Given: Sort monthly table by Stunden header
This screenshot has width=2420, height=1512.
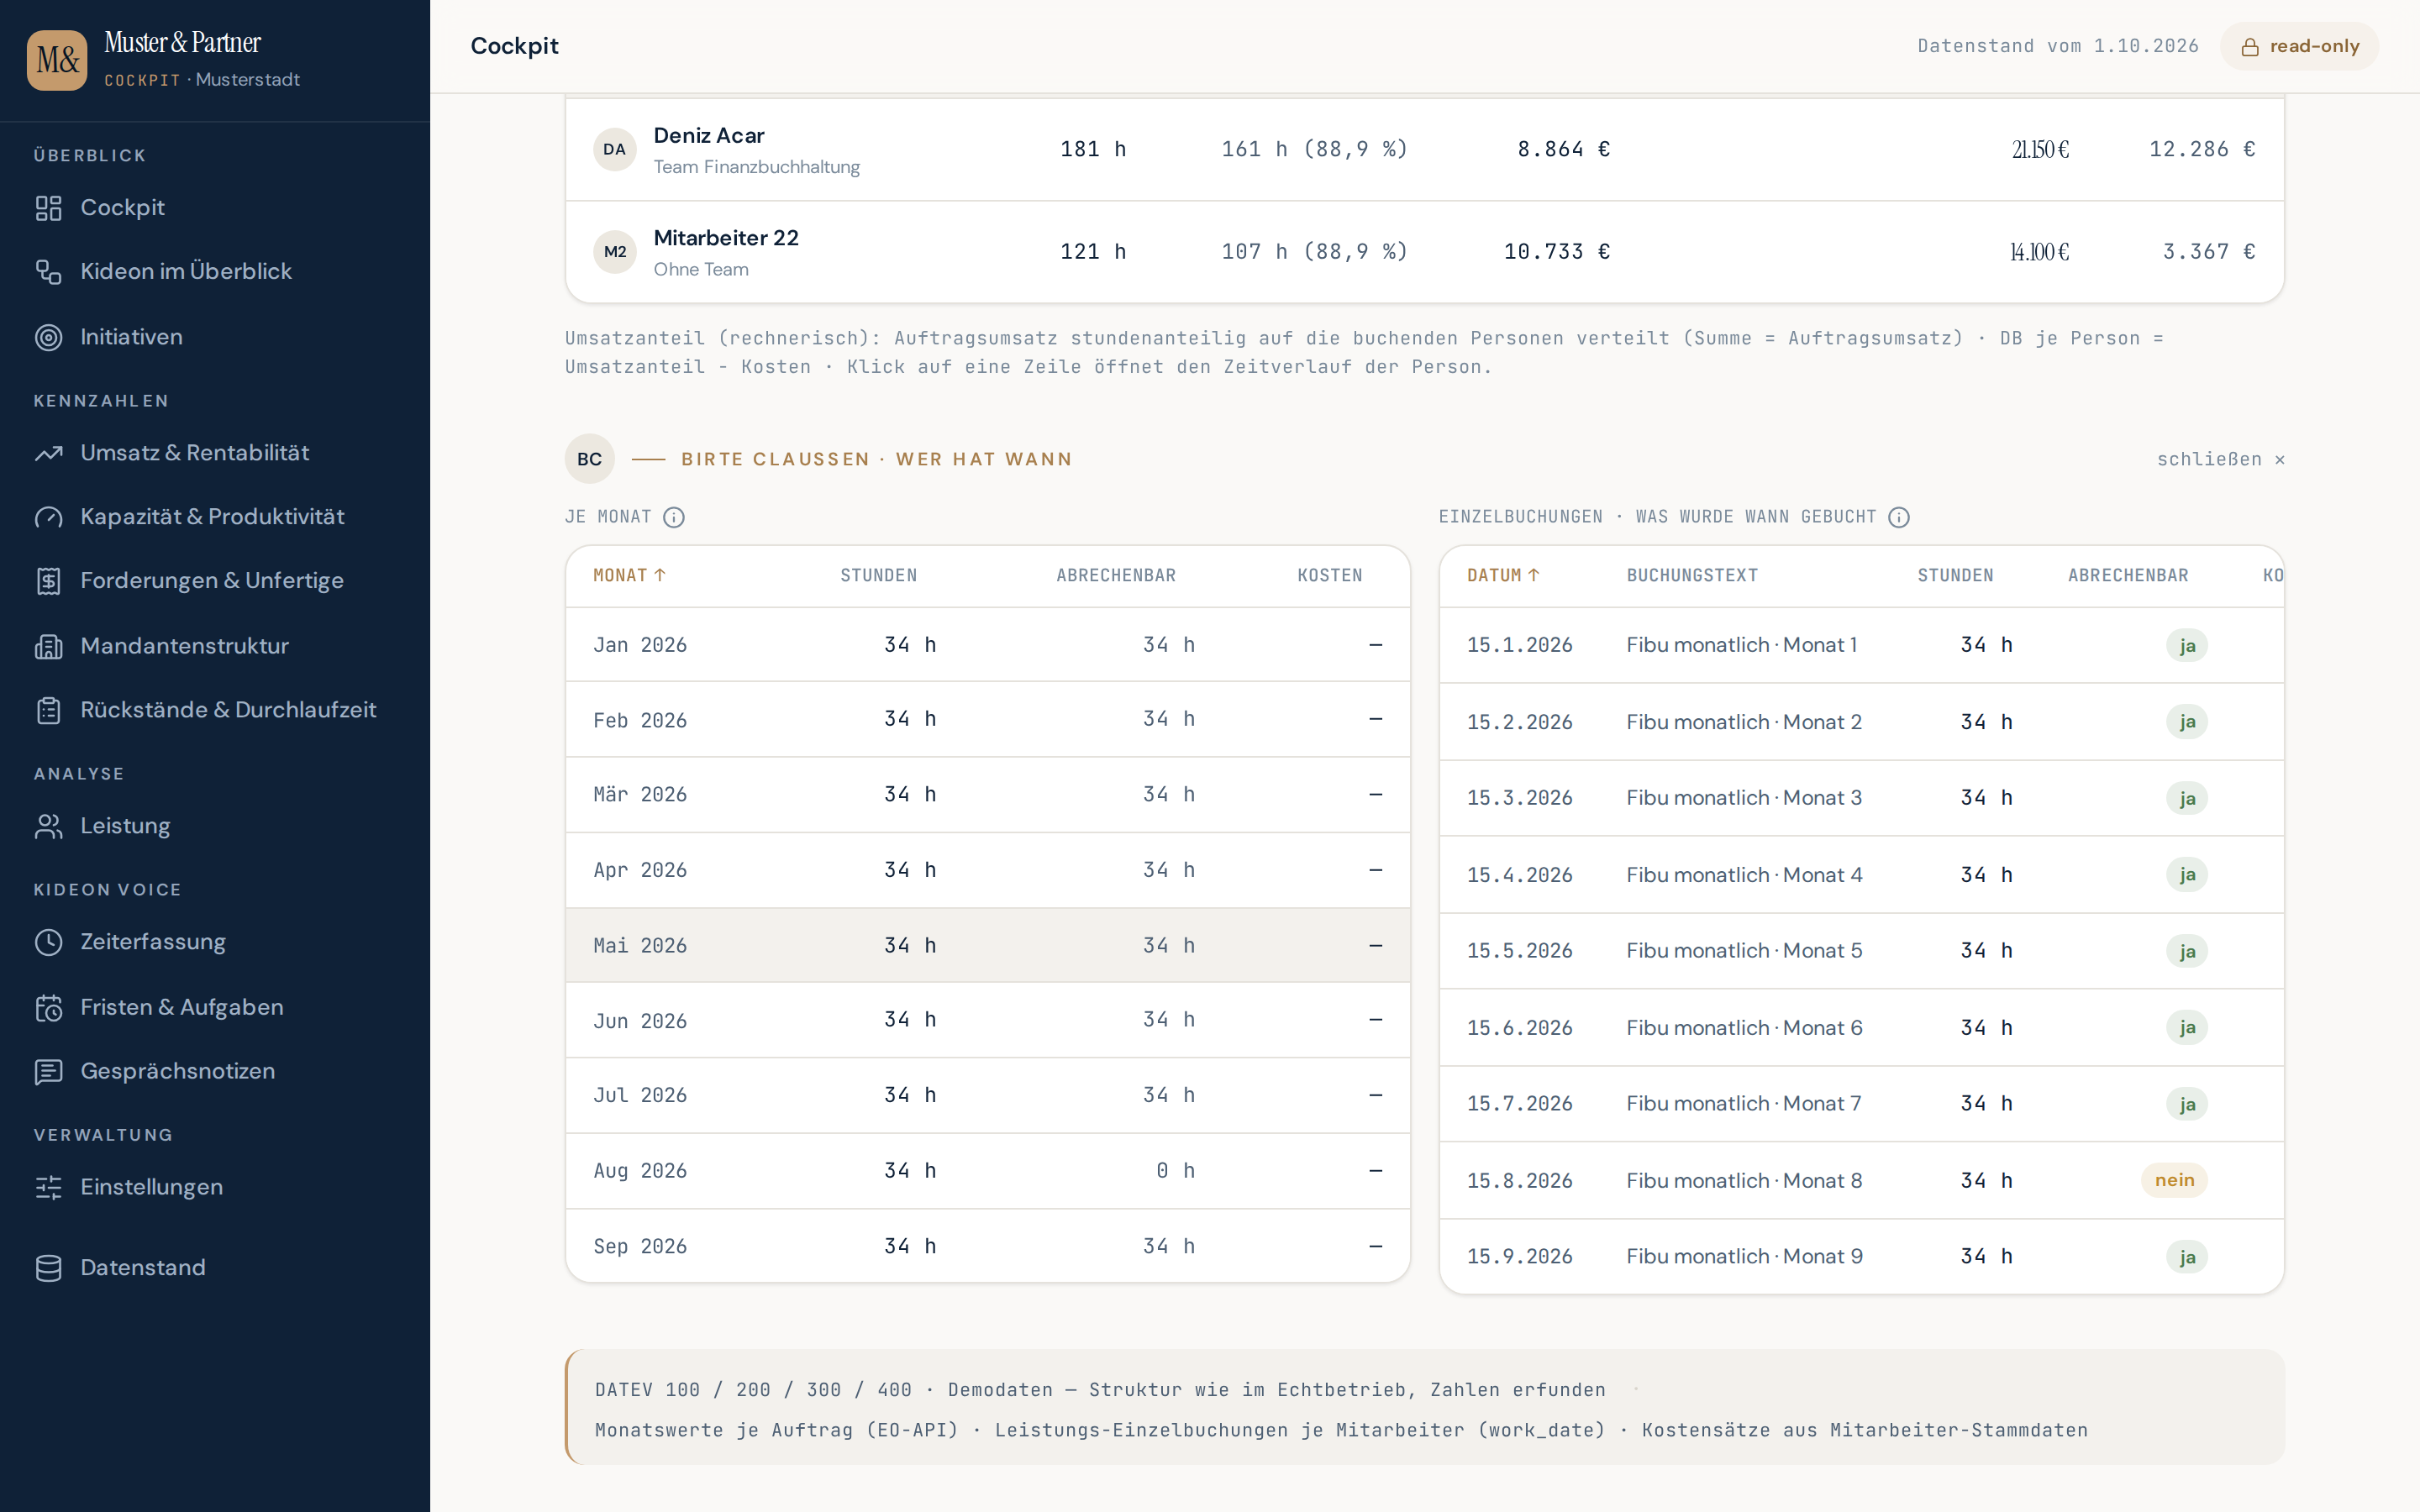Looking at the screenshot, I should pyautogui.click(x=878, y=575).
